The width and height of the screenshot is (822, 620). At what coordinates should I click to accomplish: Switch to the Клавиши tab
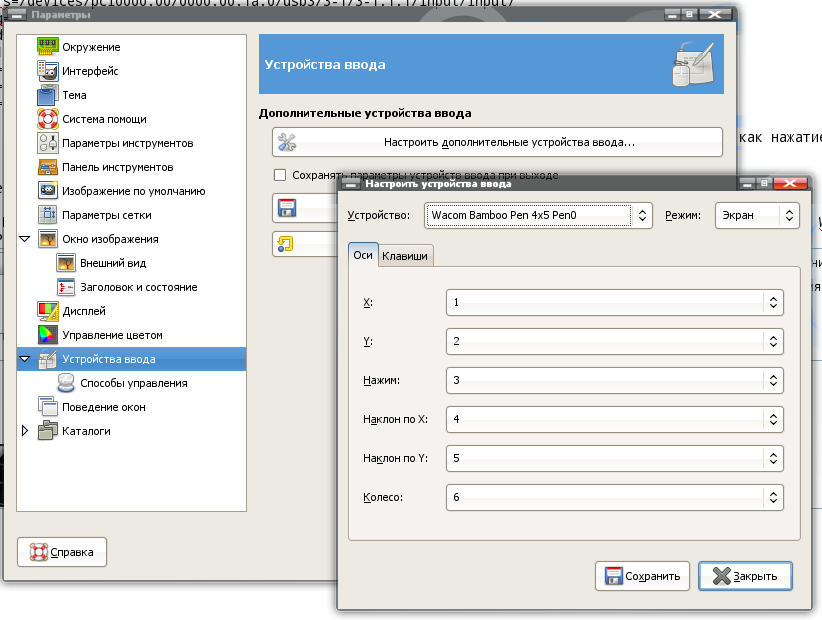point(405,256)
